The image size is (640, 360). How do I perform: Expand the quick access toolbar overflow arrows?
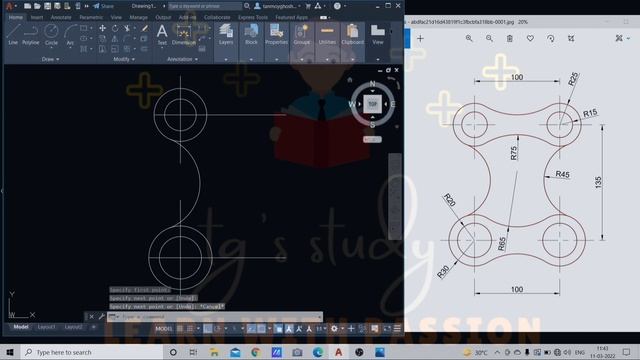tap(87, 6)
